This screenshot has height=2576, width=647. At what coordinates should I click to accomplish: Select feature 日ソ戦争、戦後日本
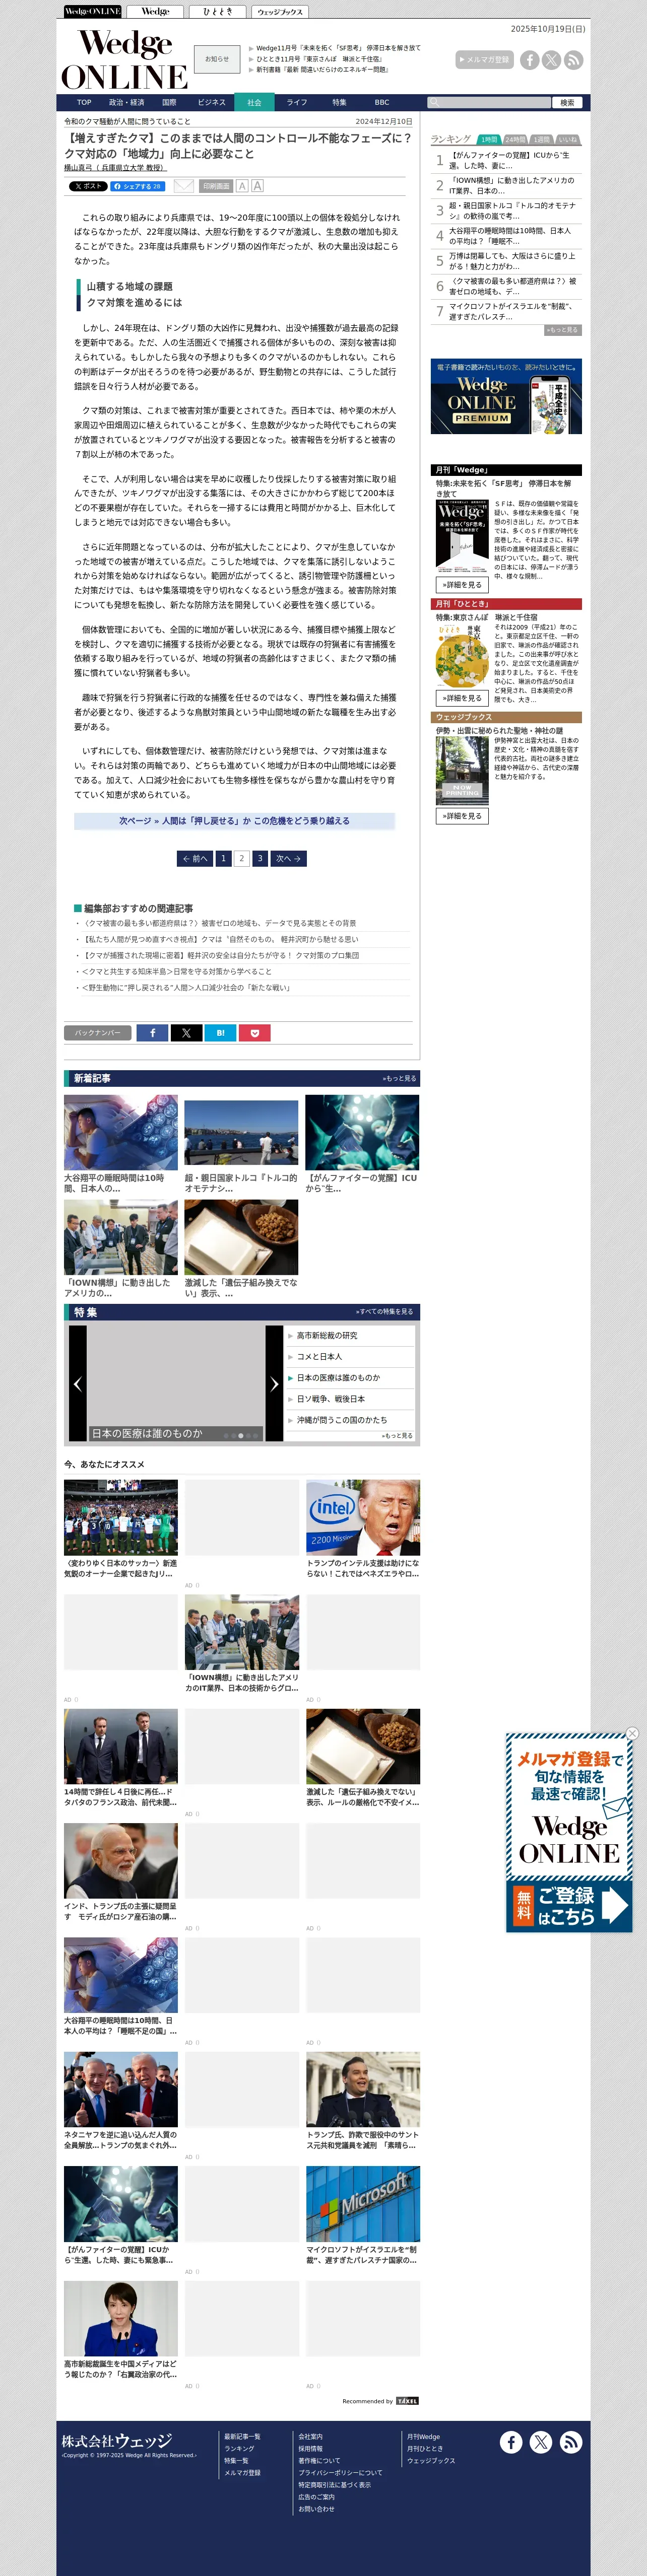(x=331, y=1399)
